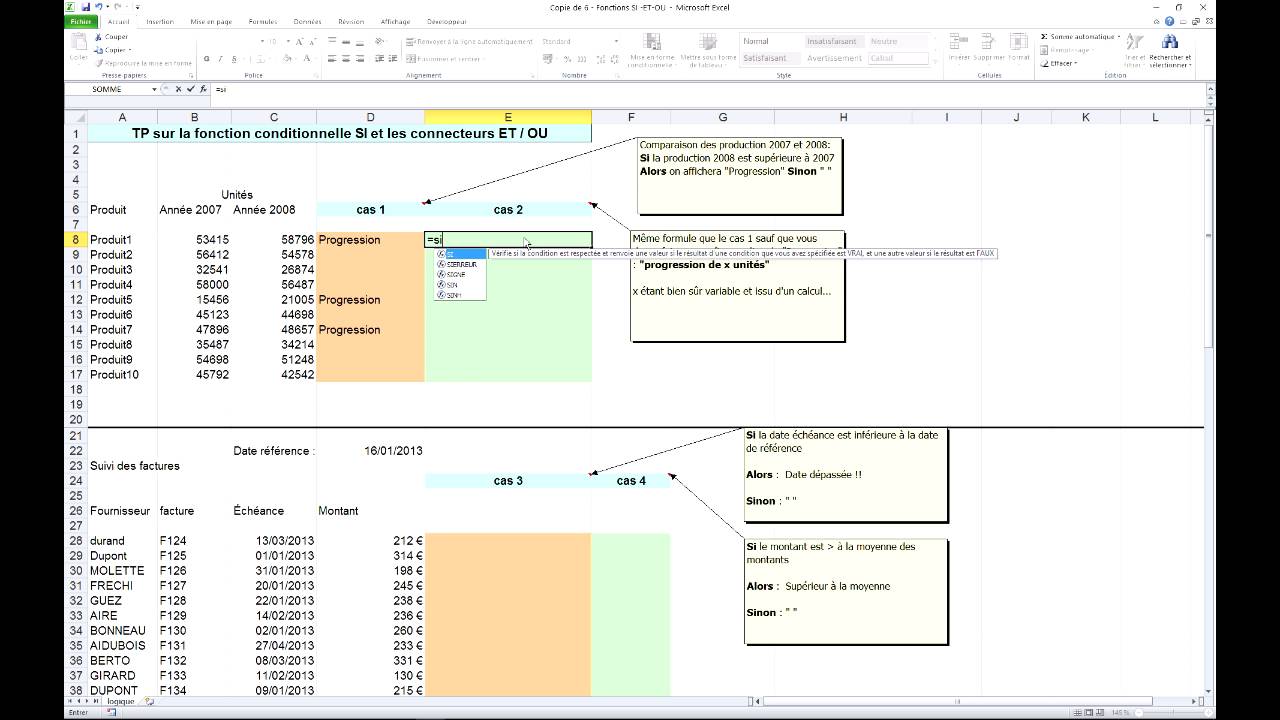Open the Insertion ribbon tab

pos(159,21)
